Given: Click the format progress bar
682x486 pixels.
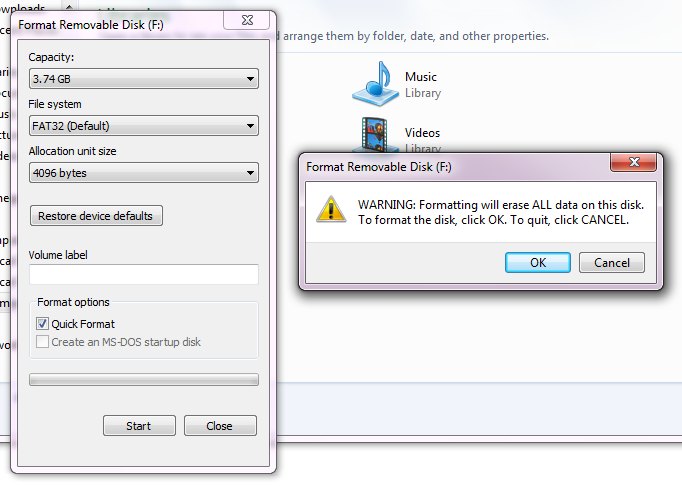Looking at the screenshot, I should coord(143,380).
